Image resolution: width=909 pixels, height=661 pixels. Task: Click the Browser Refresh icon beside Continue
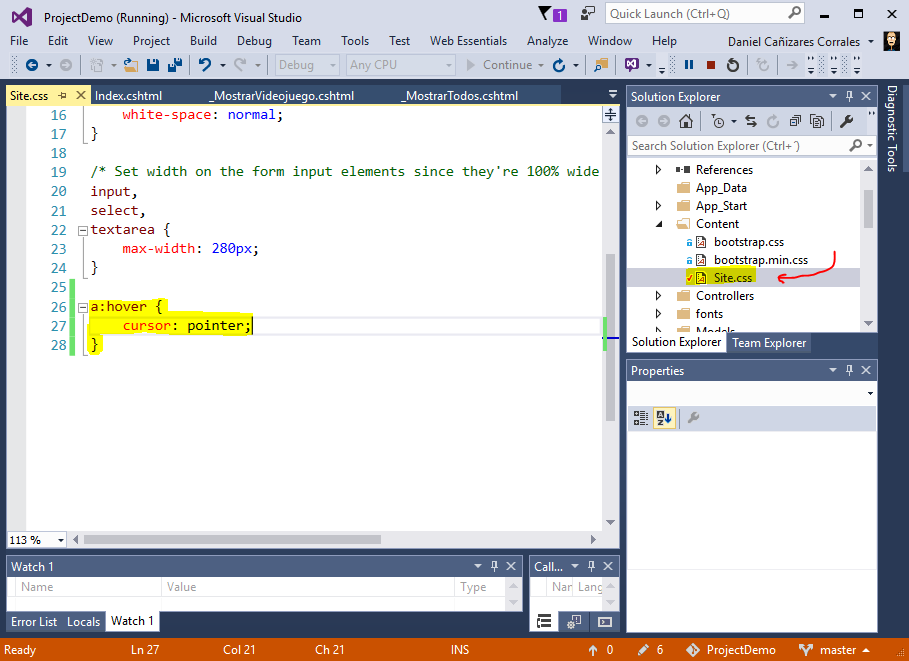pos(559,65)
